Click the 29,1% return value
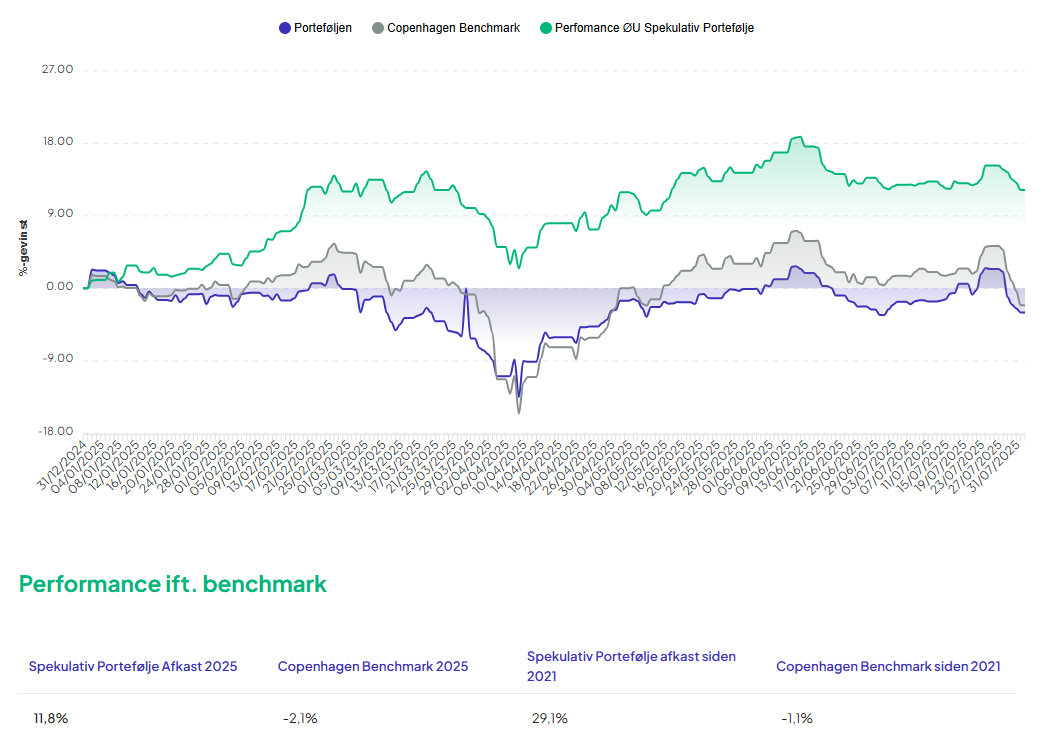Screen dimensions: 1055x736 point(549,718)
